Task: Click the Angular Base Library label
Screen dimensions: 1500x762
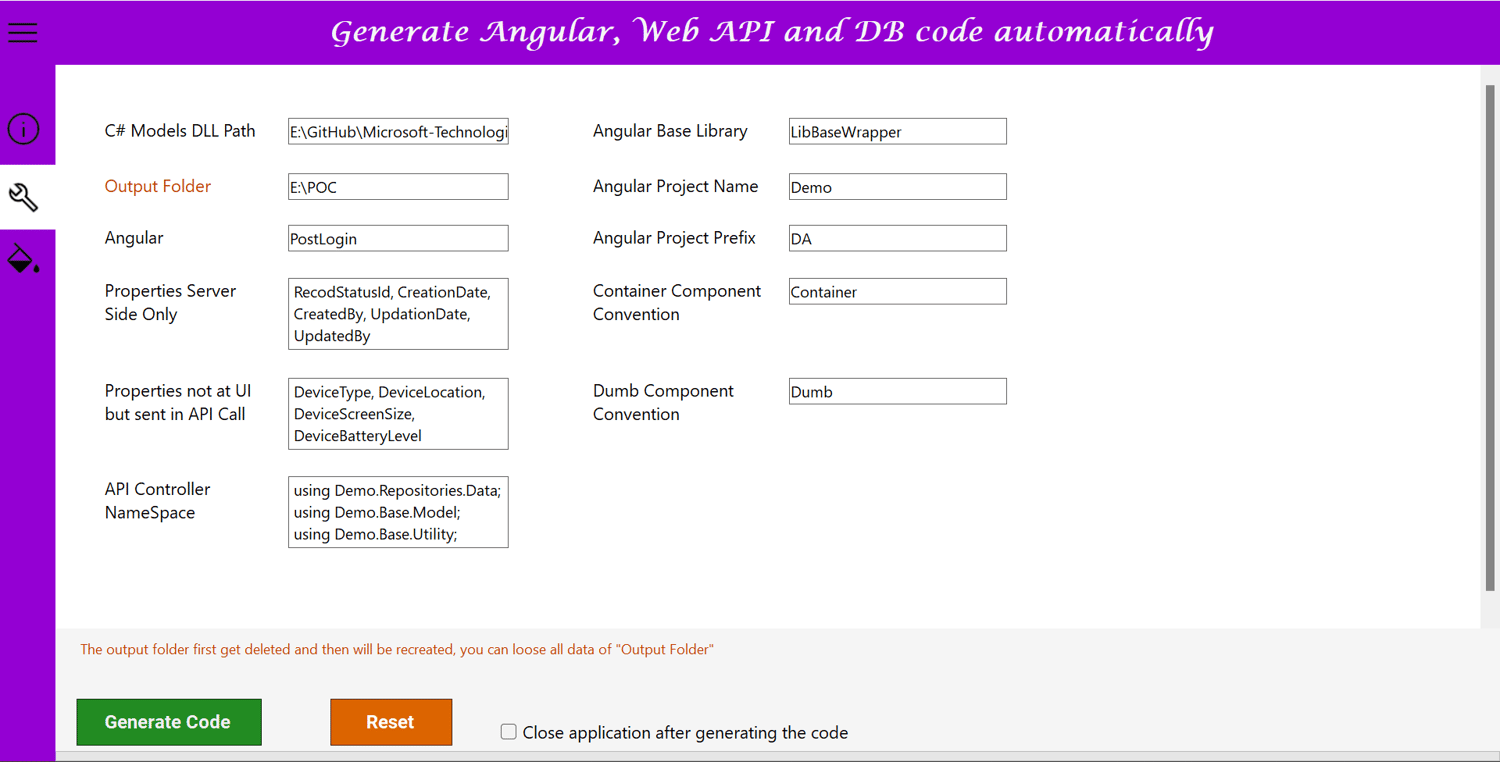Action: point(670,131)
